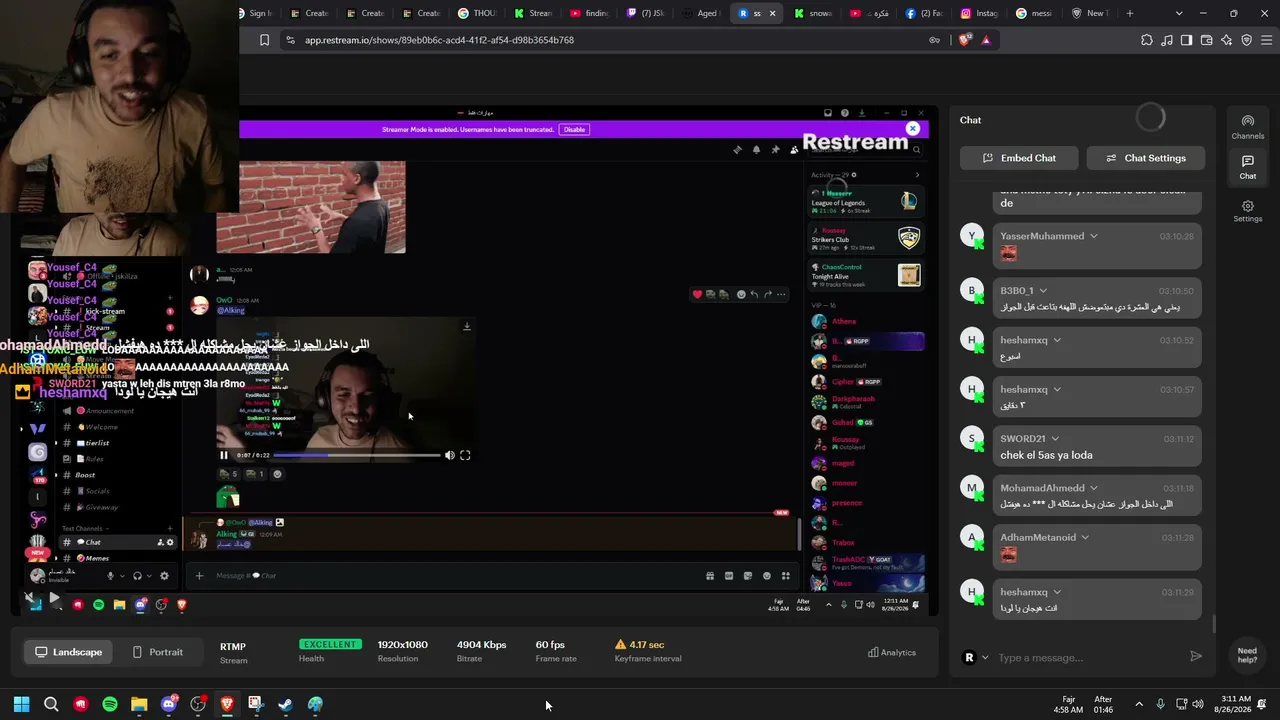Switch to the 'finding' YouTube browser tab
The width and height of the screenshot is (1280, 720).
pyautogui.click(x=590, y=13)
